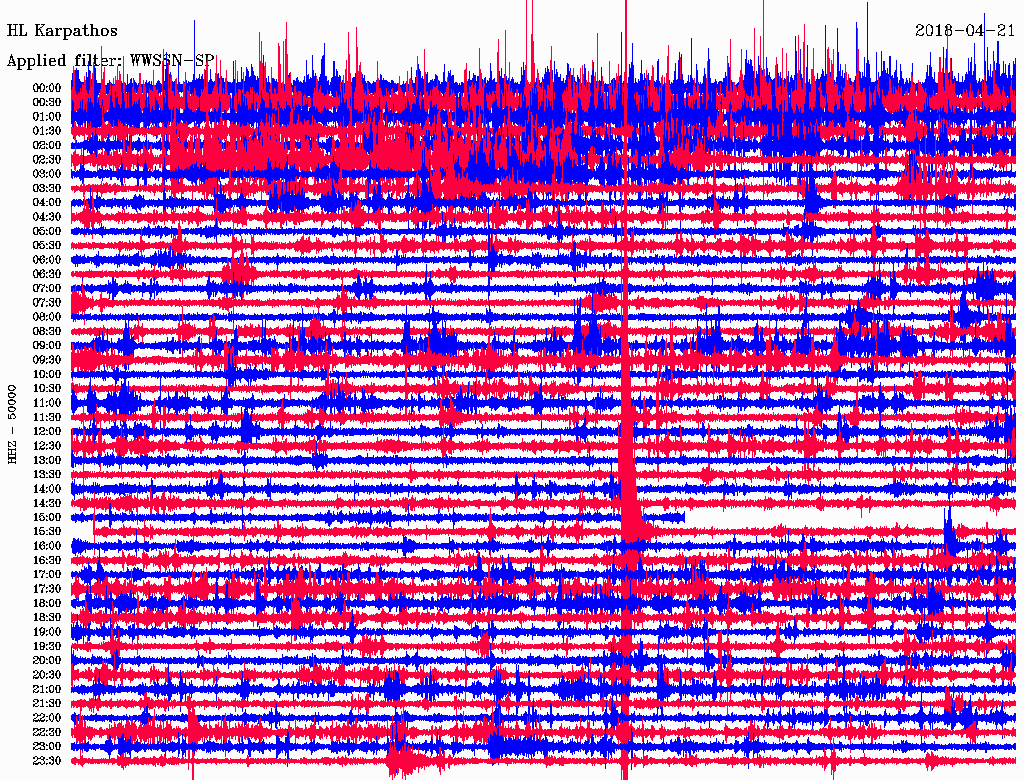
Task: Select the 07:30 time label
Action: [46, 303]
